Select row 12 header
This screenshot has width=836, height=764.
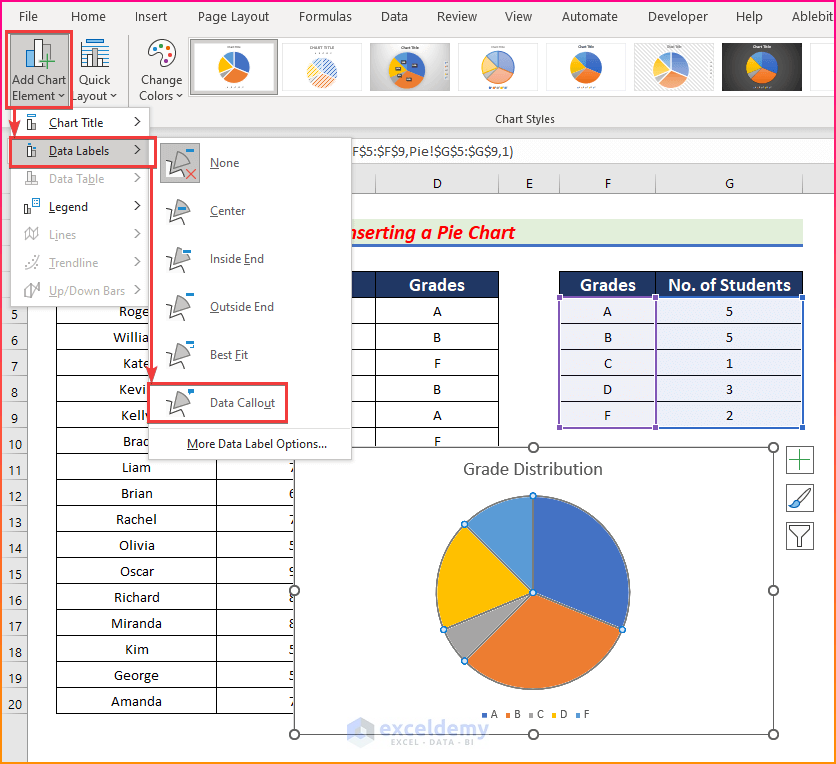pyautogui.click(x=15, y=496)
